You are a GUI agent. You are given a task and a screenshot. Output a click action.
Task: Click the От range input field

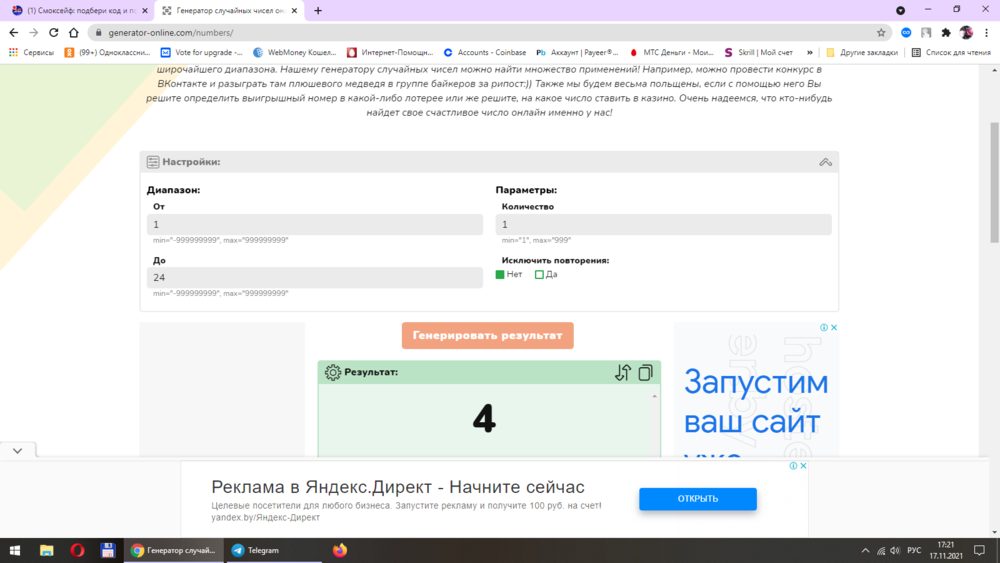click(314, 224)
